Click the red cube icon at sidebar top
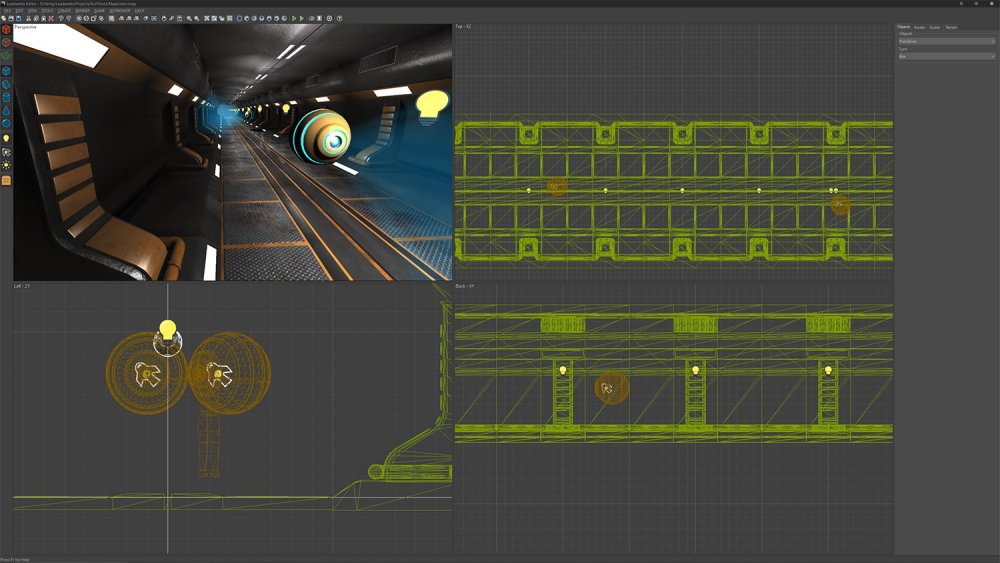Image resolution: width=1000 pixels, height=563 pixels. [x=6, y=30]
